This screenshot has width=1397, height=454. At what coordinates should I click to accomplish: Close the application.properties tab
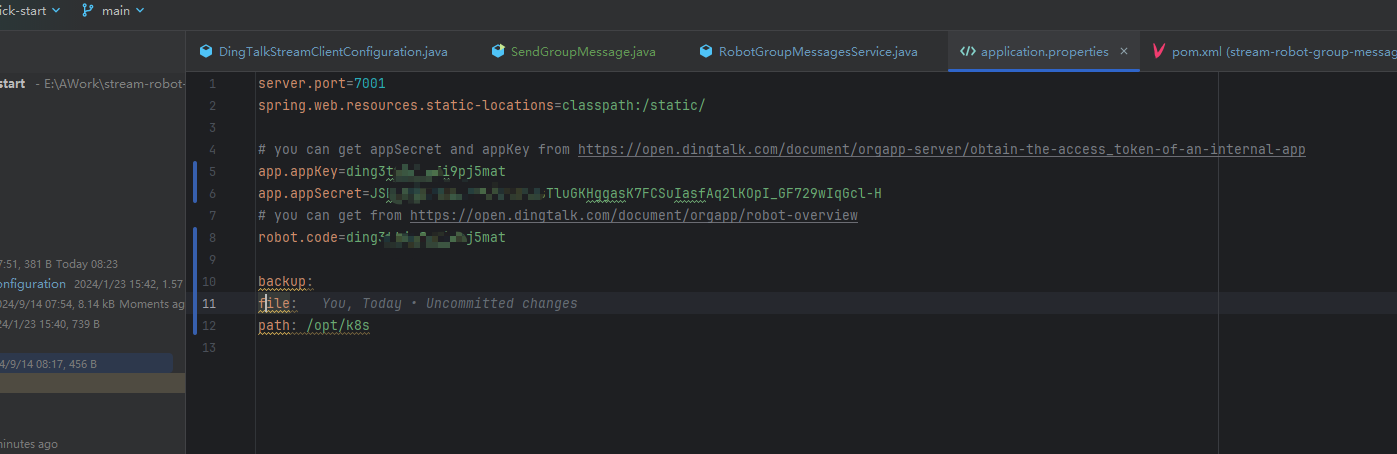point(1124,51)
